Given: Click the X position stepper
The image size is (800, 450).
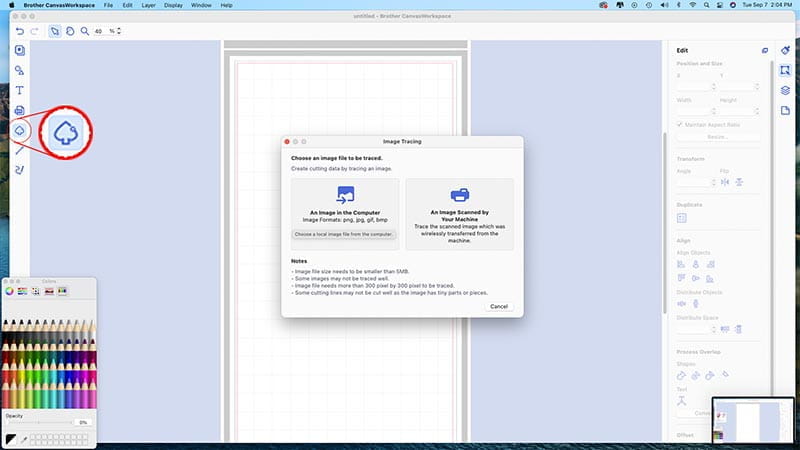Looking at the screenshot, I should (x=713, y=87).
